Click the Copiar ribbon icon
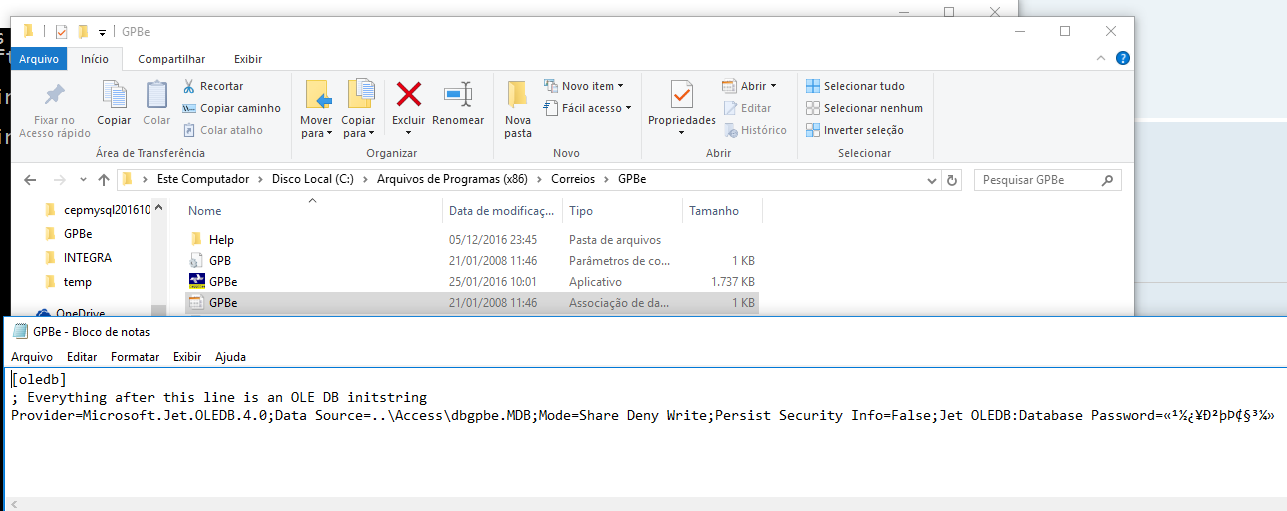 [x=114, y=95]
